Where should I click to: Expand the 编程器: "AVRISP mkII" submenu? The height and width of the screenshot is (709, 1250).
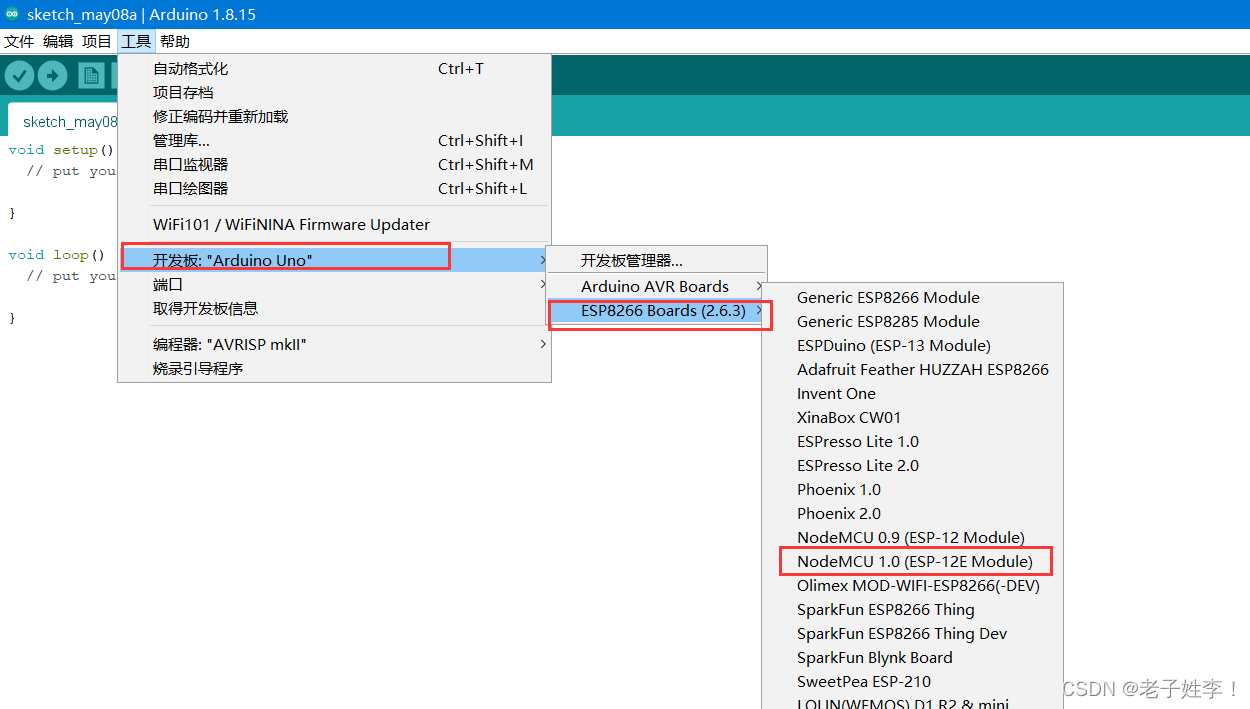(x=334, y=344)
